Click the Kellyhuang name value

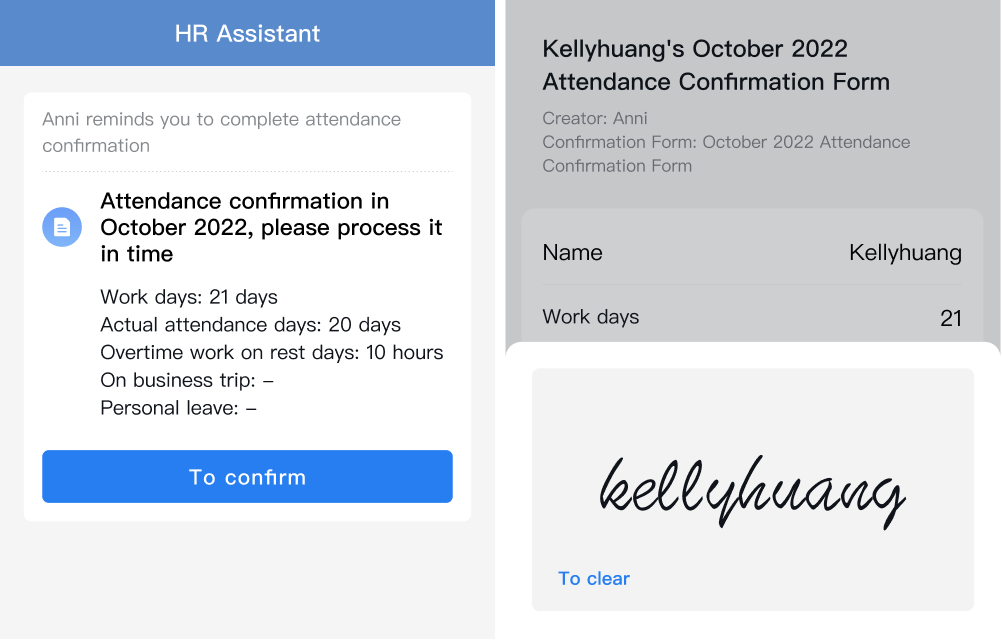(x=905, y=253)
